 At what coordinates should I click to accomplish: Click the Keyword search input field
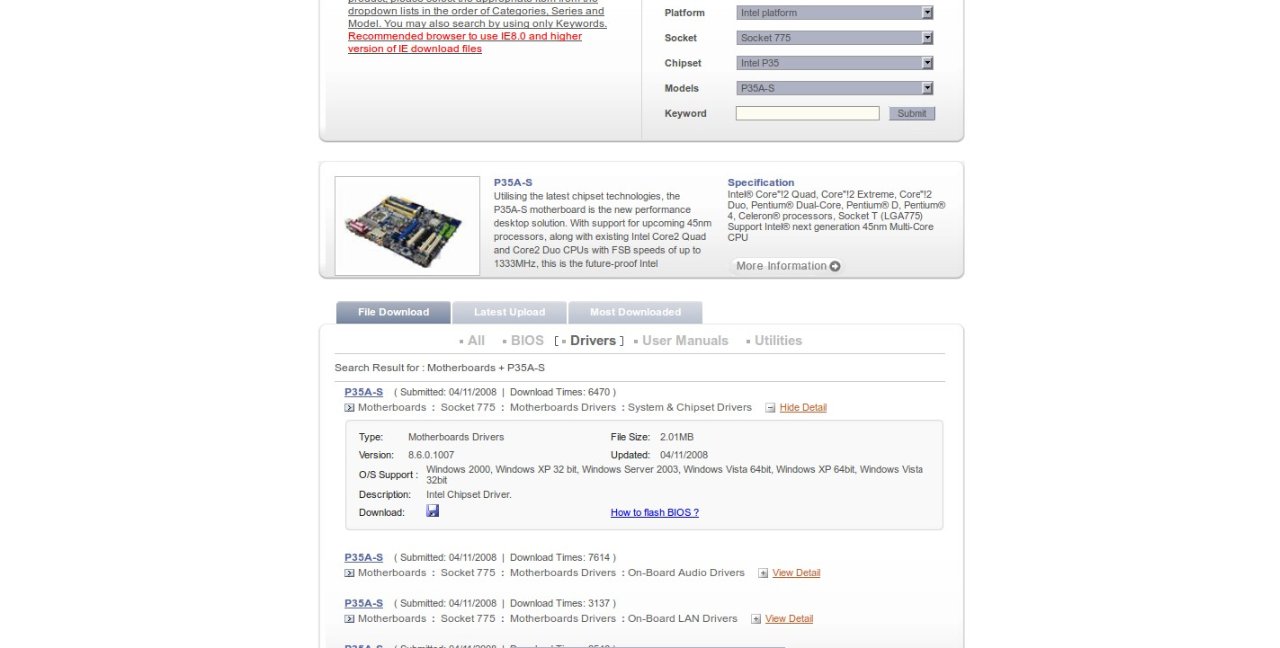807,114
